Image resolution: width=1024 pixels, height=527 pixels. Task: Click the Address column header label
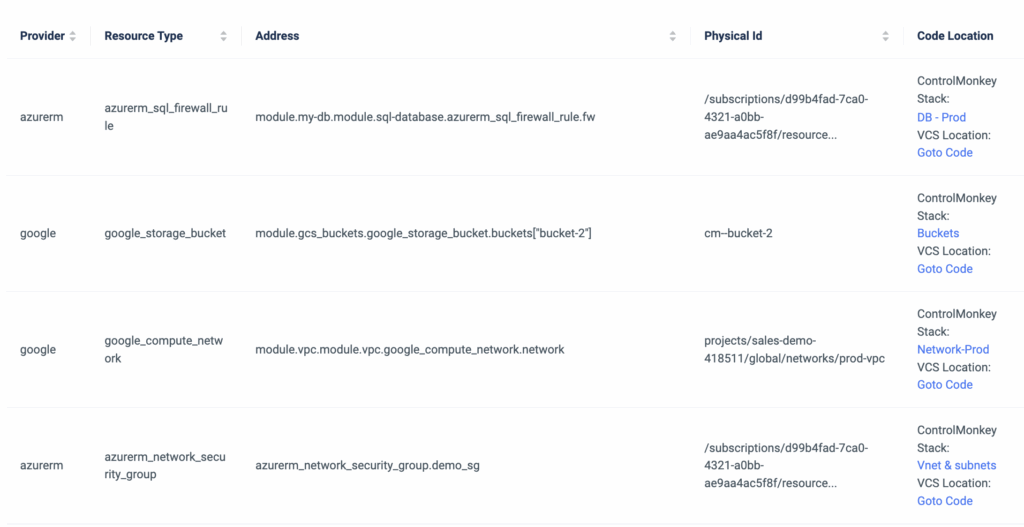[x=277, y=36]
